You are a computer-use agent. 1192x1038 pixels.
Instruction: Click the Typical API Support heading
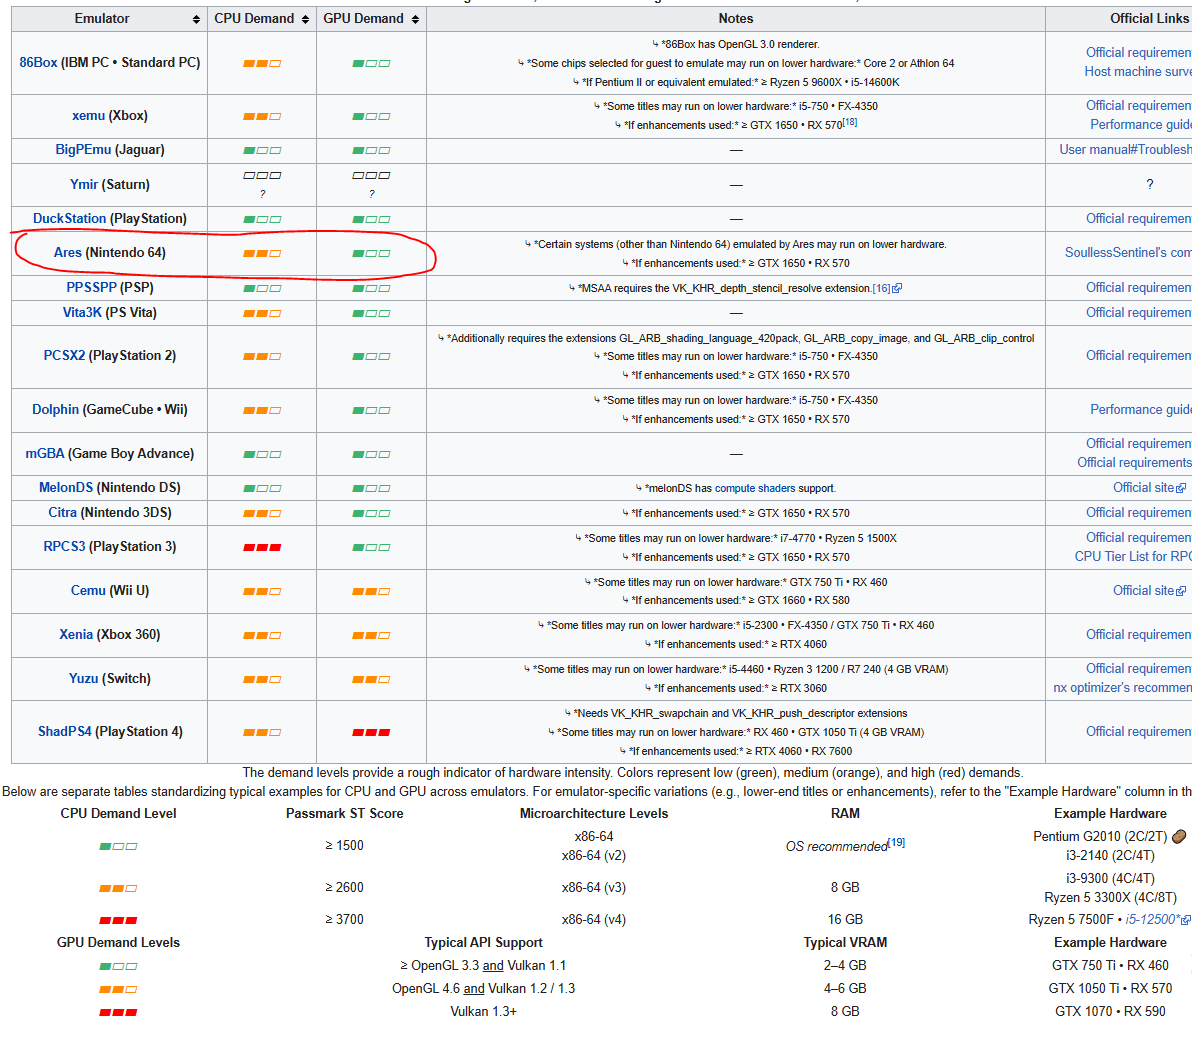[x=483, y=943]
